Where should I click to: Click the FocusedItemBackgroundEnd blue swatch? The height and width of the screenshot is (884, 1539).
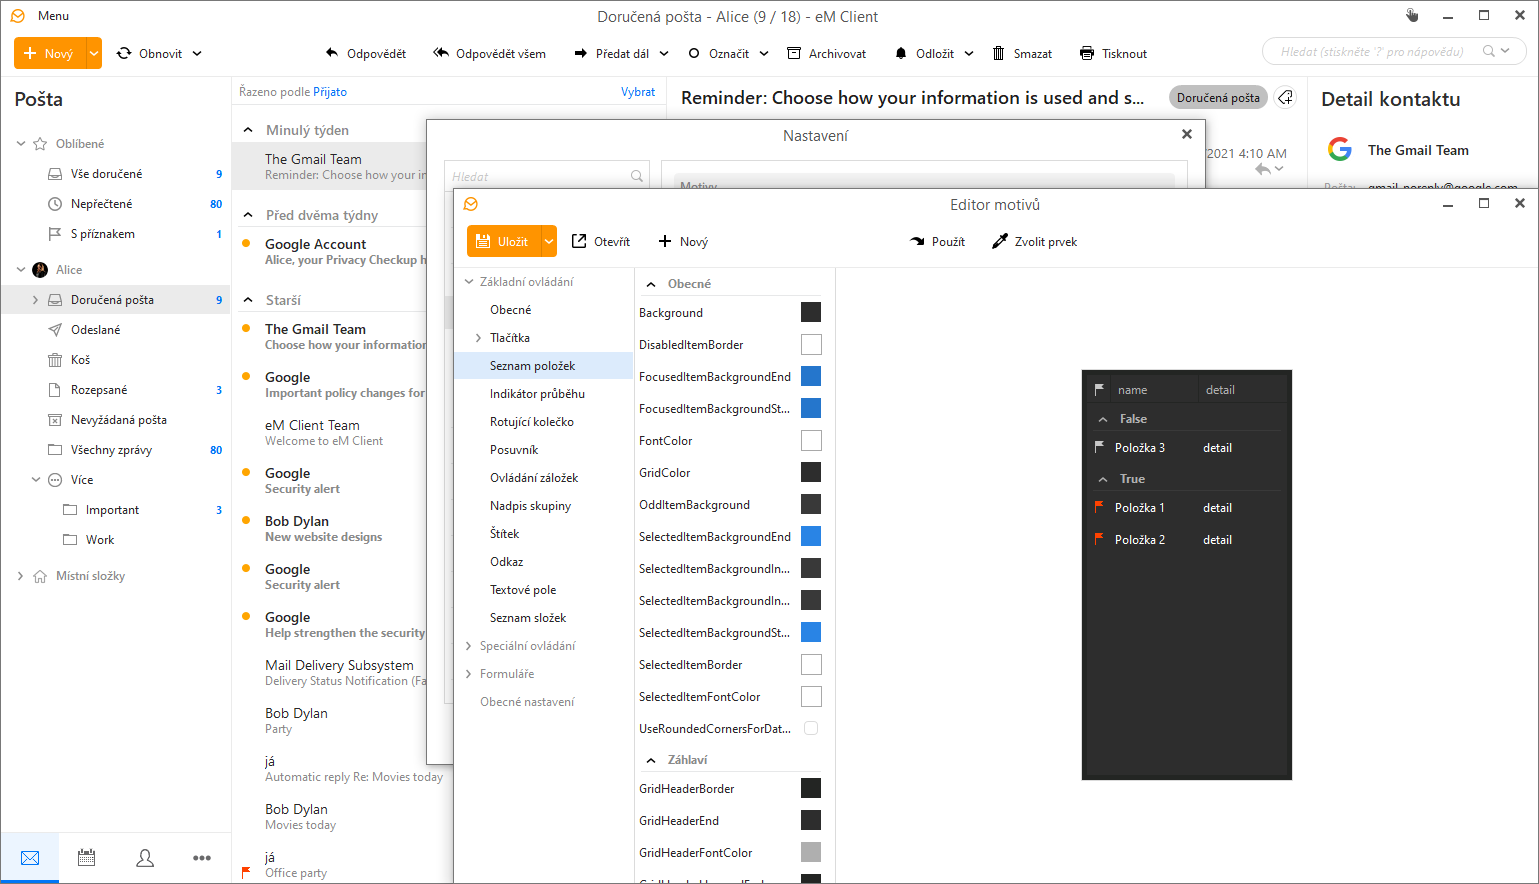(x=811, y=376)
